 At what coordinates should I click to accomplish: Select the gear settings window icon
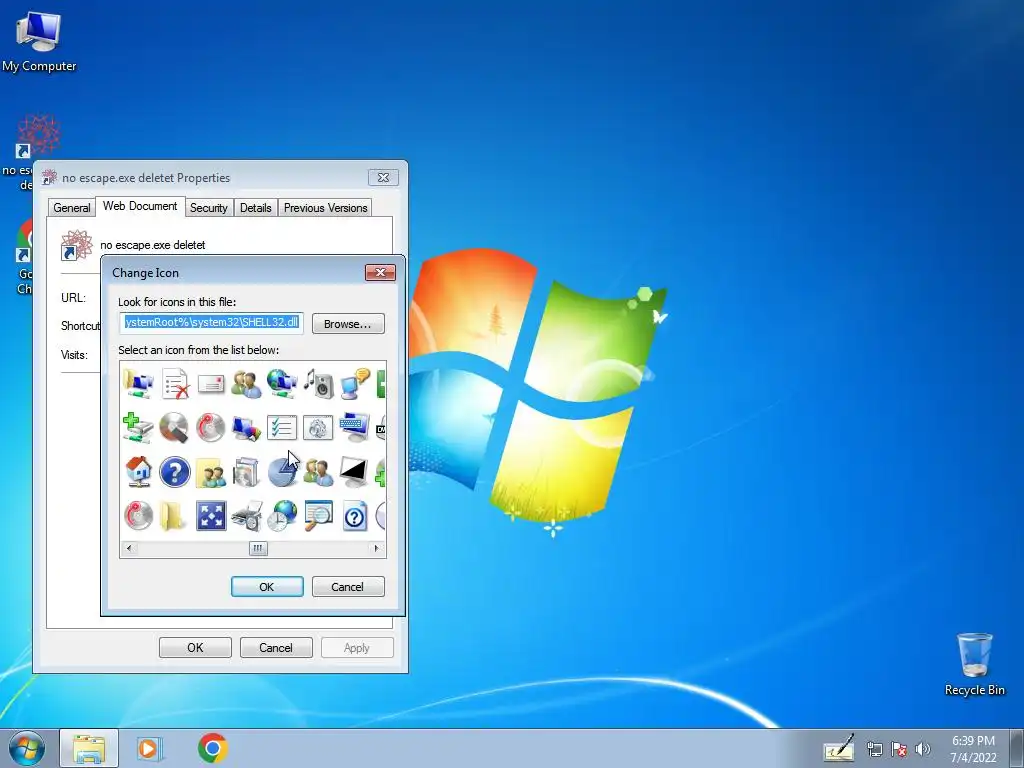point(318,428)
